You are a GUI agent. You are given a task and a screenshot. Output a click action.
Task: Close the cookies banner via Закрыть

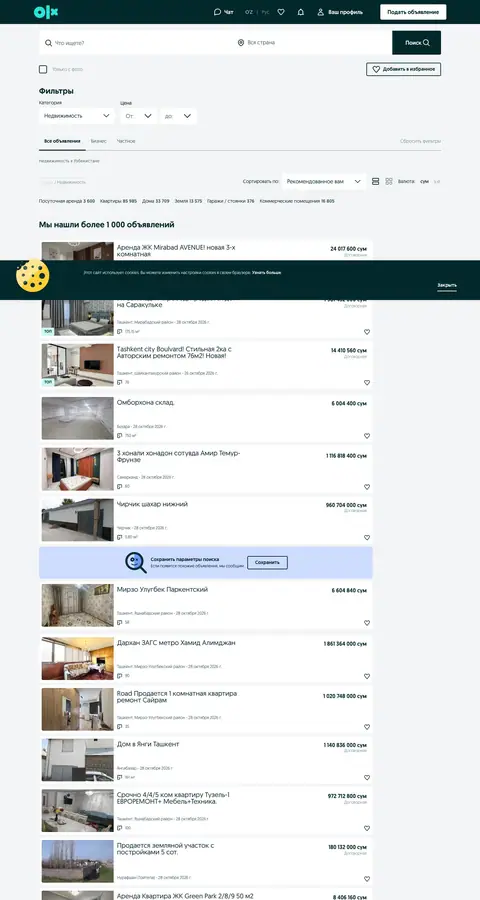[x=447, y=285]
